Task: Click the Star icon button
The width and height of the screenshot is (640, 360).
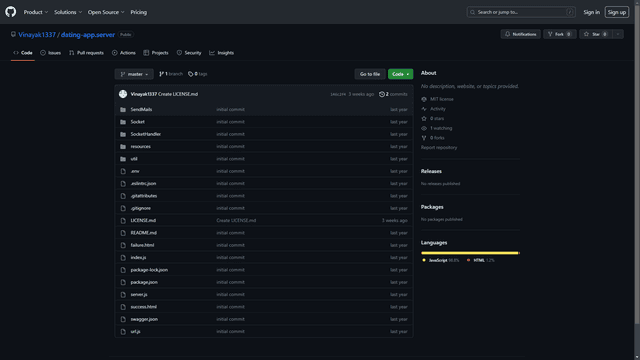Action: (587, 34)
